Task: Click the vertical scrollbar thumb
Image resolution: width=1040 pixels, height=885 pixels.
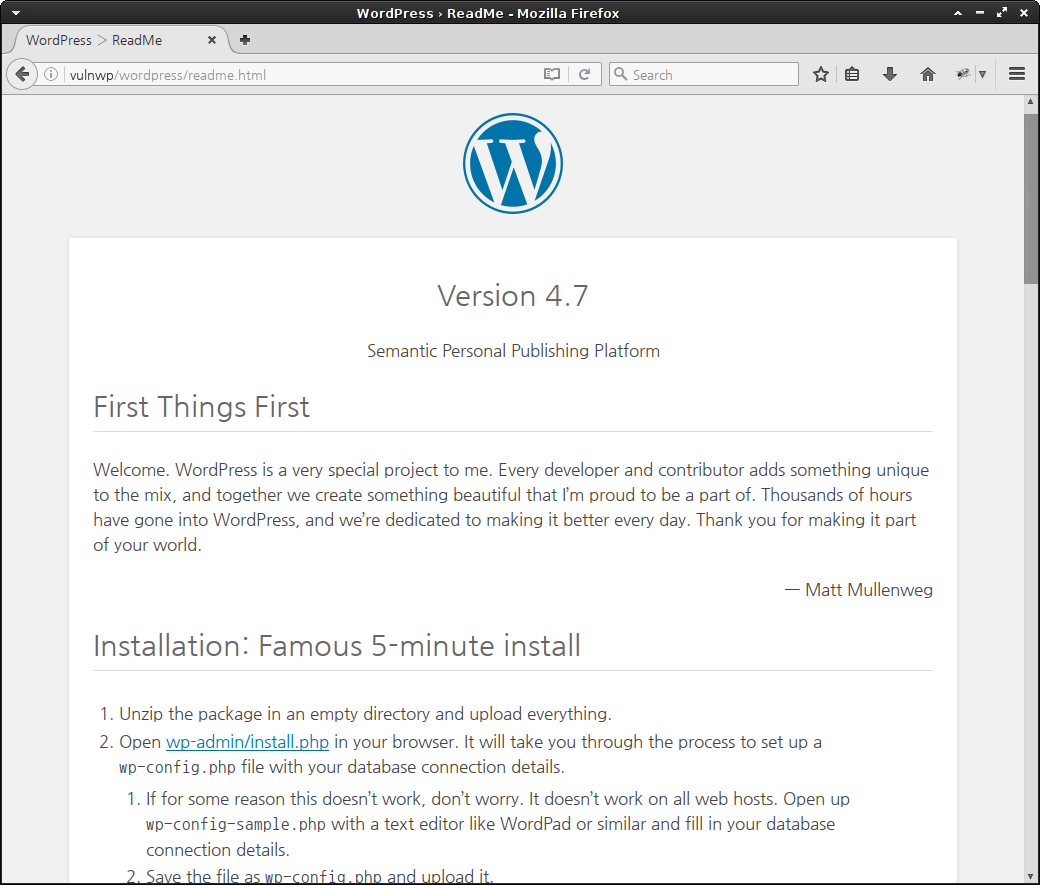Action: (1031, 199)
